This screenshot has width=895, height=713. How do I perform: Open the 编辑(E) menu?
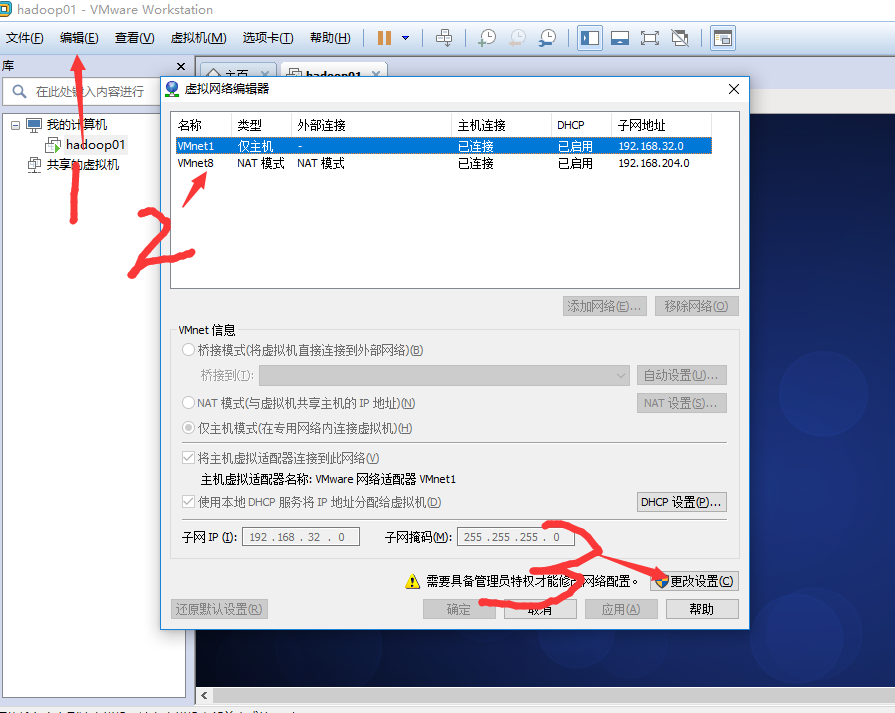tap(79, 38)
